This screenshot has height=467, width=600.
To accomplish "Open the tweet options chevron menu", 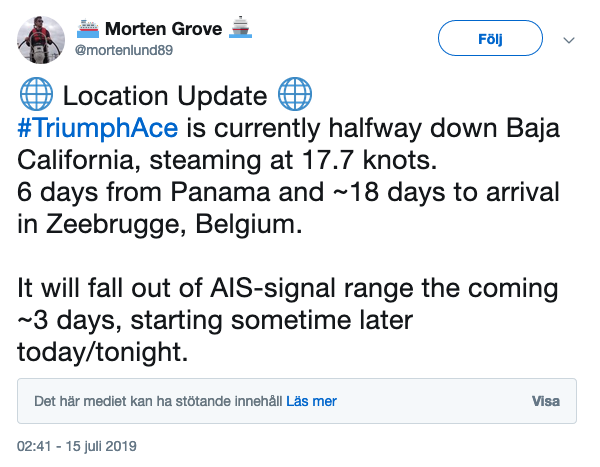I will coord(569,41).
